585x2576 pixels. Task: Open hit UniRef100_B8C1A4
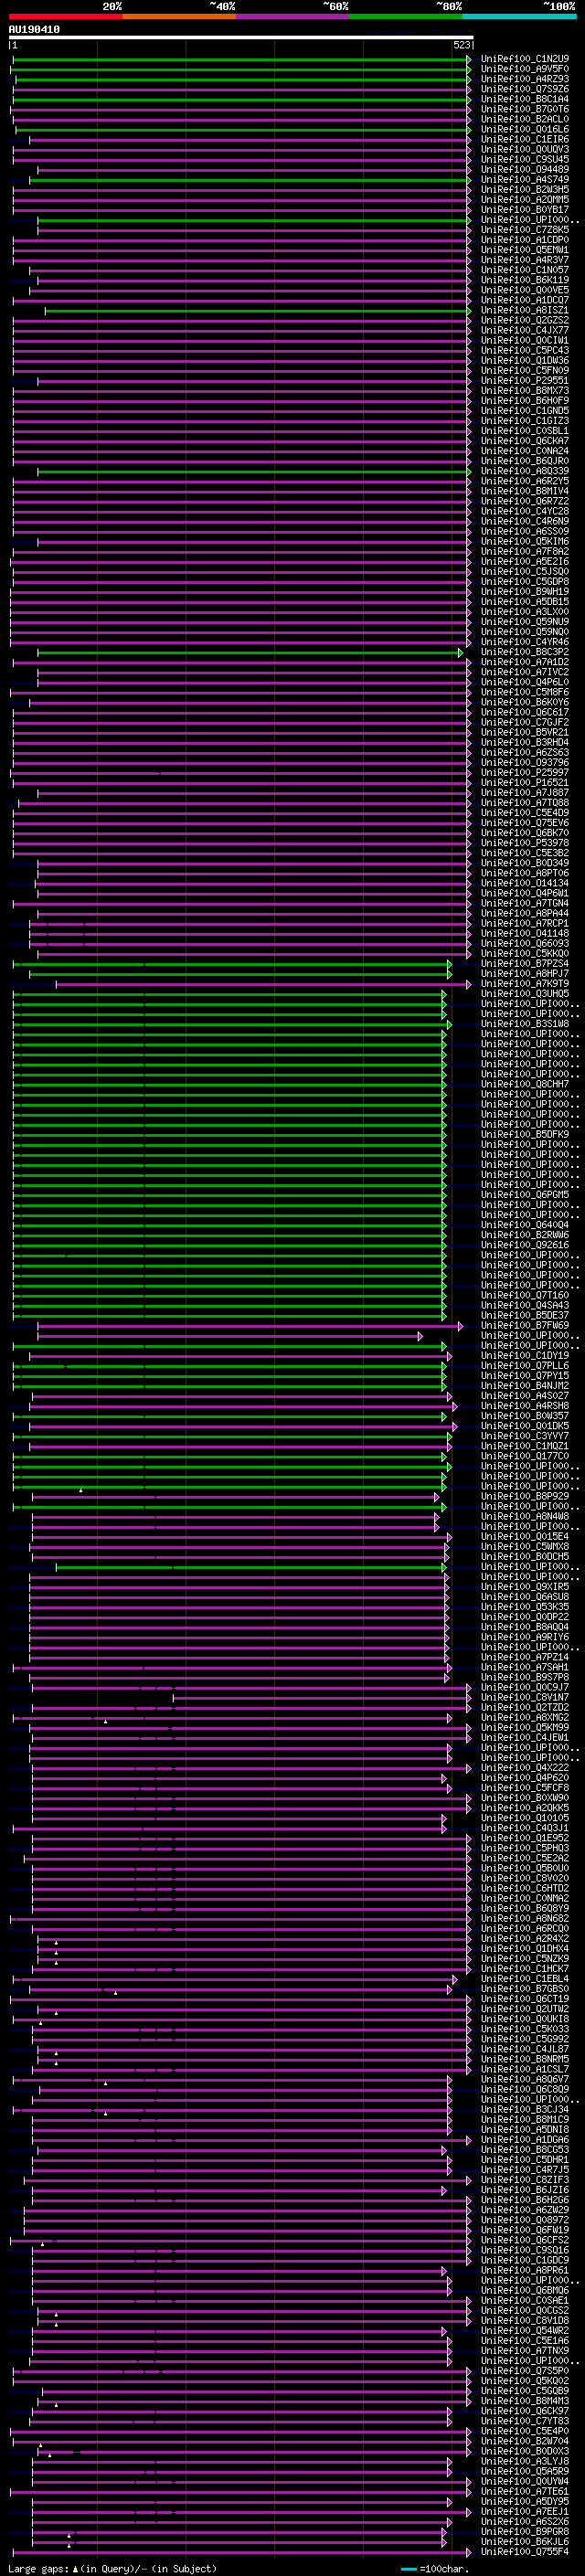tap(525, 99)
